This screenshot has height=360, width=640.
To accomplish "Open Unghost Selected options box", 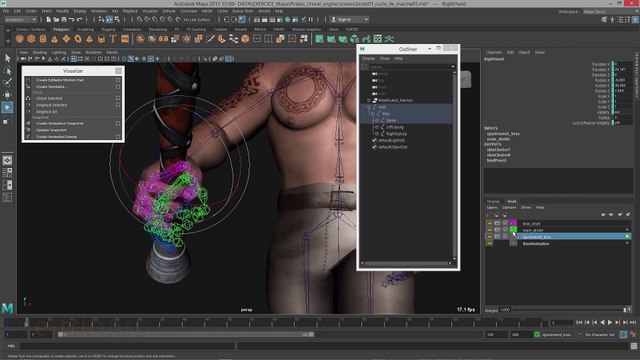I will pos(118,105).
